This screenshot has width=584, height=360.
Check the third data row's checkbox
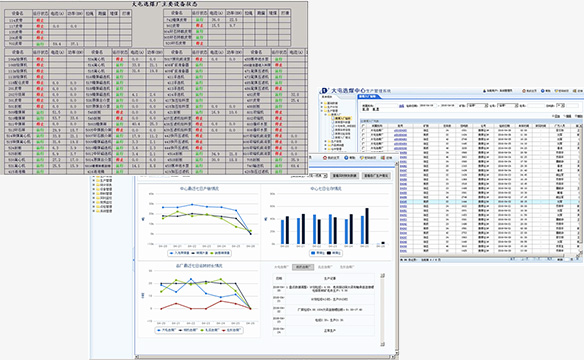click(x=364, y=139)
